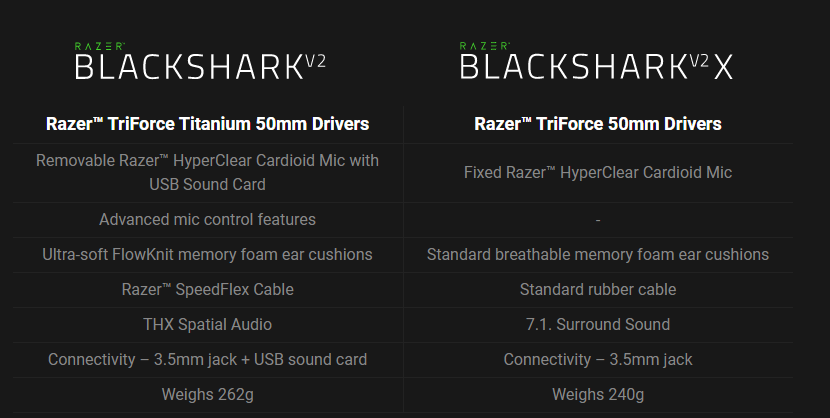This screenshot has height=418, width=830.
Task: Select the TriForce Titanium 50mm Drivers heading
Action: click(x=208, y=124)
